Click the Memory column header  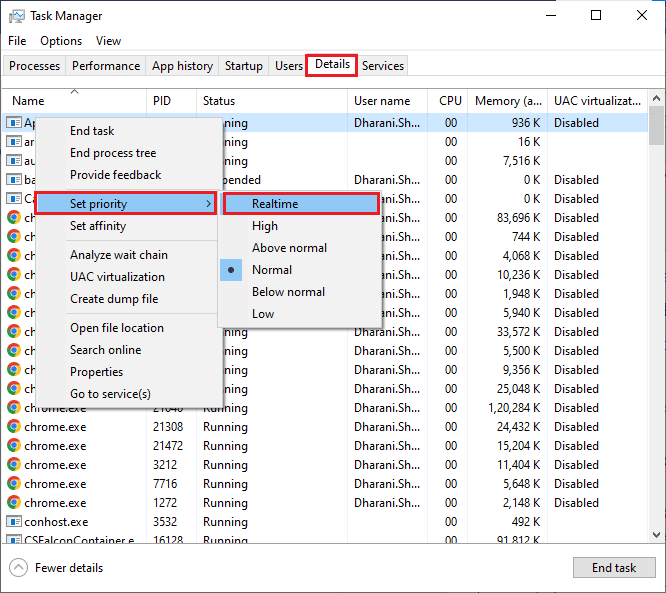[x=510, y=101]
